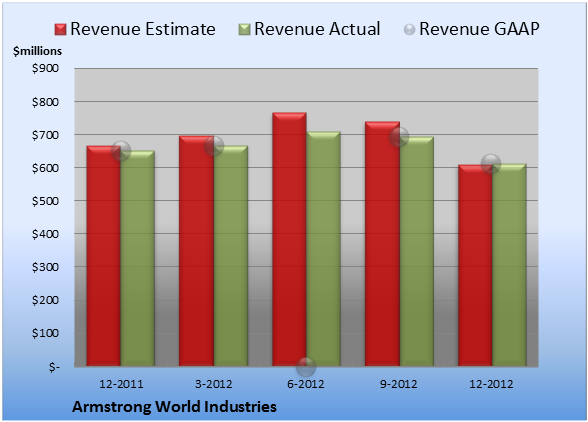Click the '12-2012' x-axis label
The image size is (588, 422).
pos(491,384)
